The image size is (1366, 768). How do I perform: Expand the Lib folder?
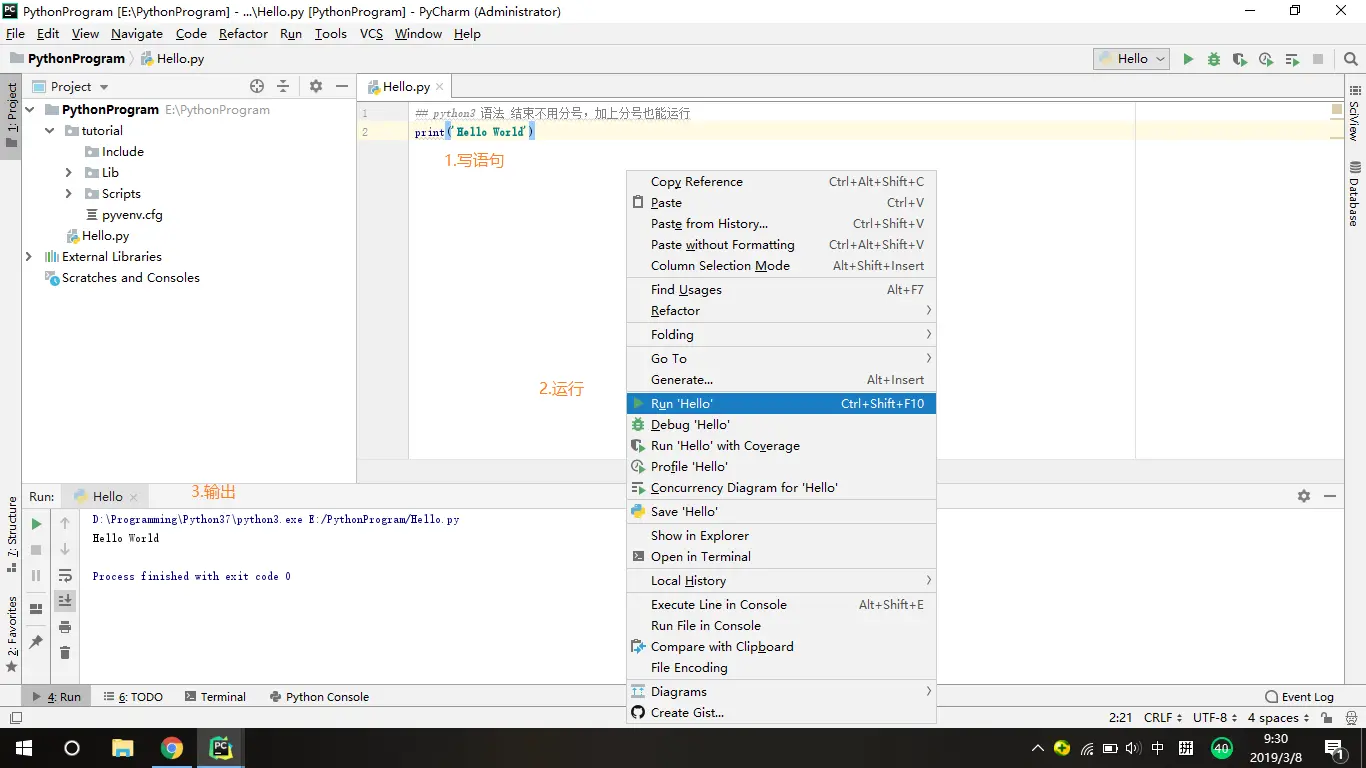[69, 173]
